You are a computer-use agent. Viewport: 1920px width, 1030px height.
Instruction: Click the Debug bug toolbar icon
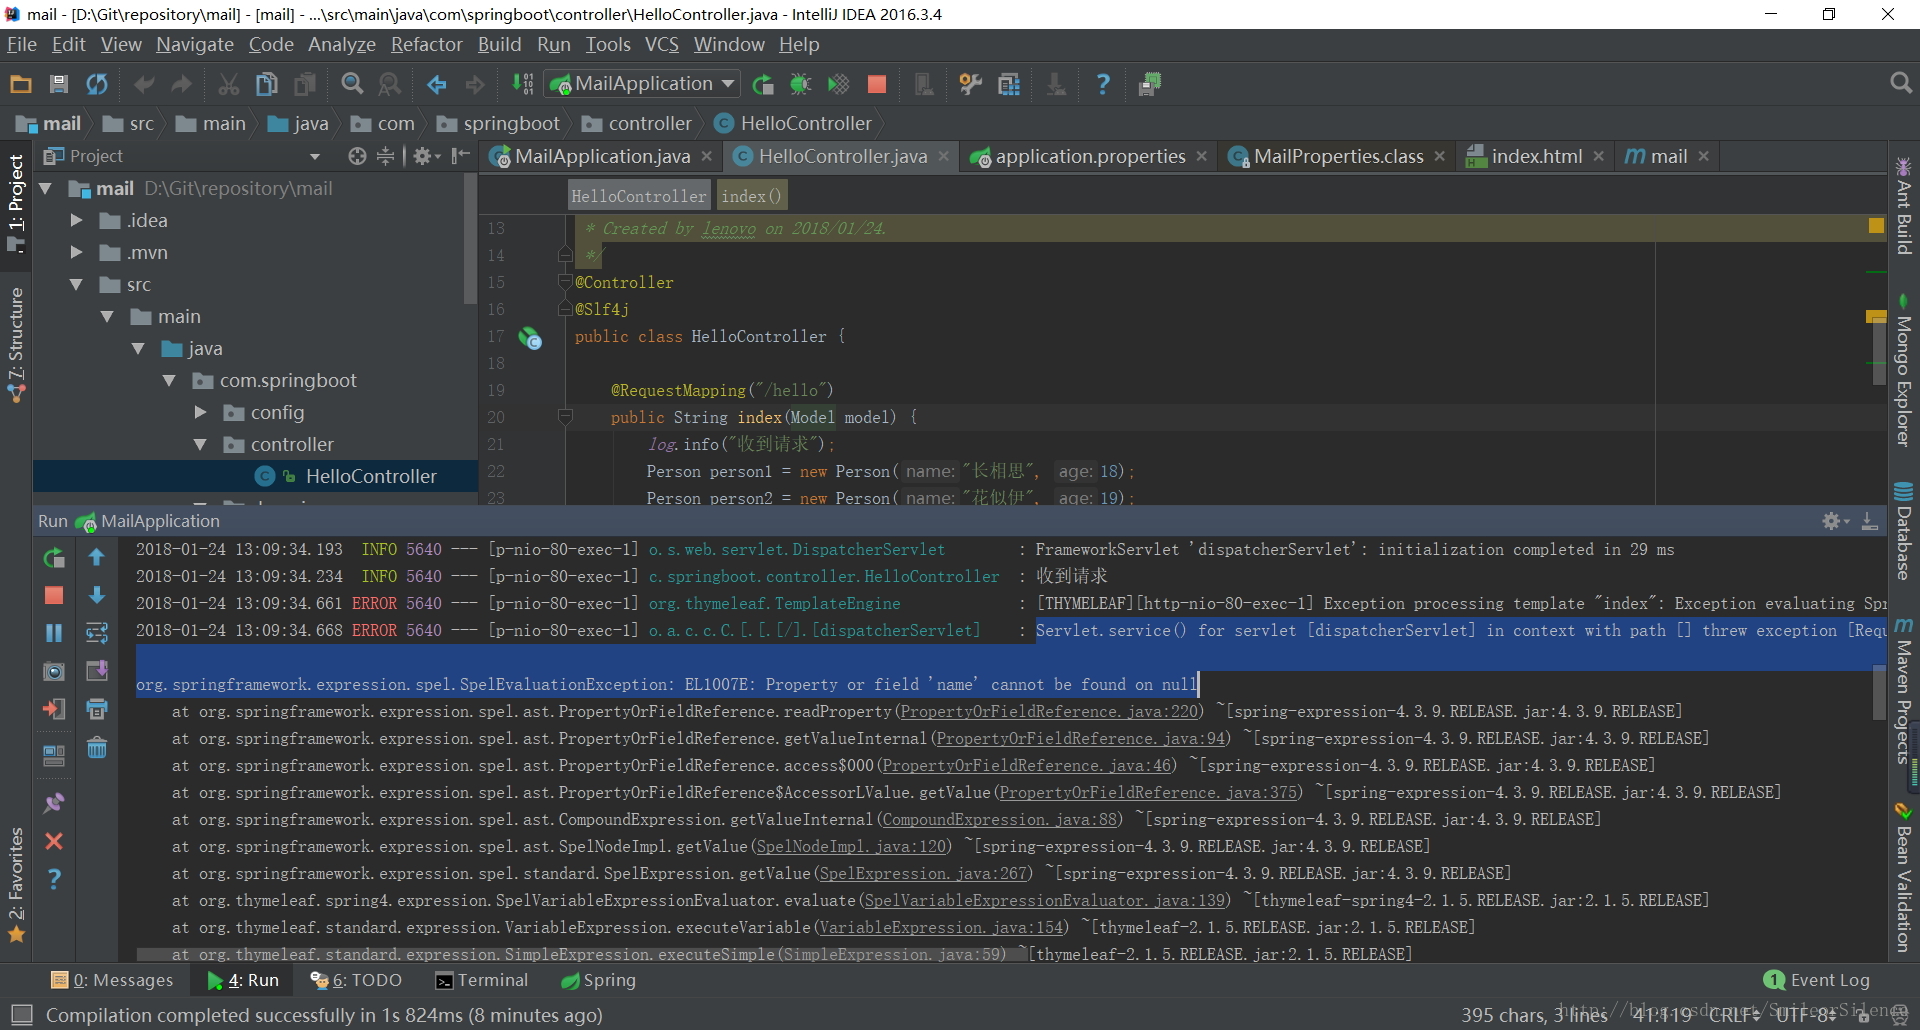pos(801,84)
